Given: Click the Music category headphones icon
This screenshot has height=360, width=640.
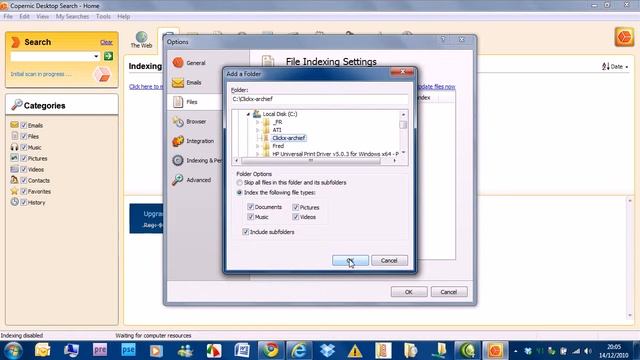Looking at the screenshot, I should (14, 147).
